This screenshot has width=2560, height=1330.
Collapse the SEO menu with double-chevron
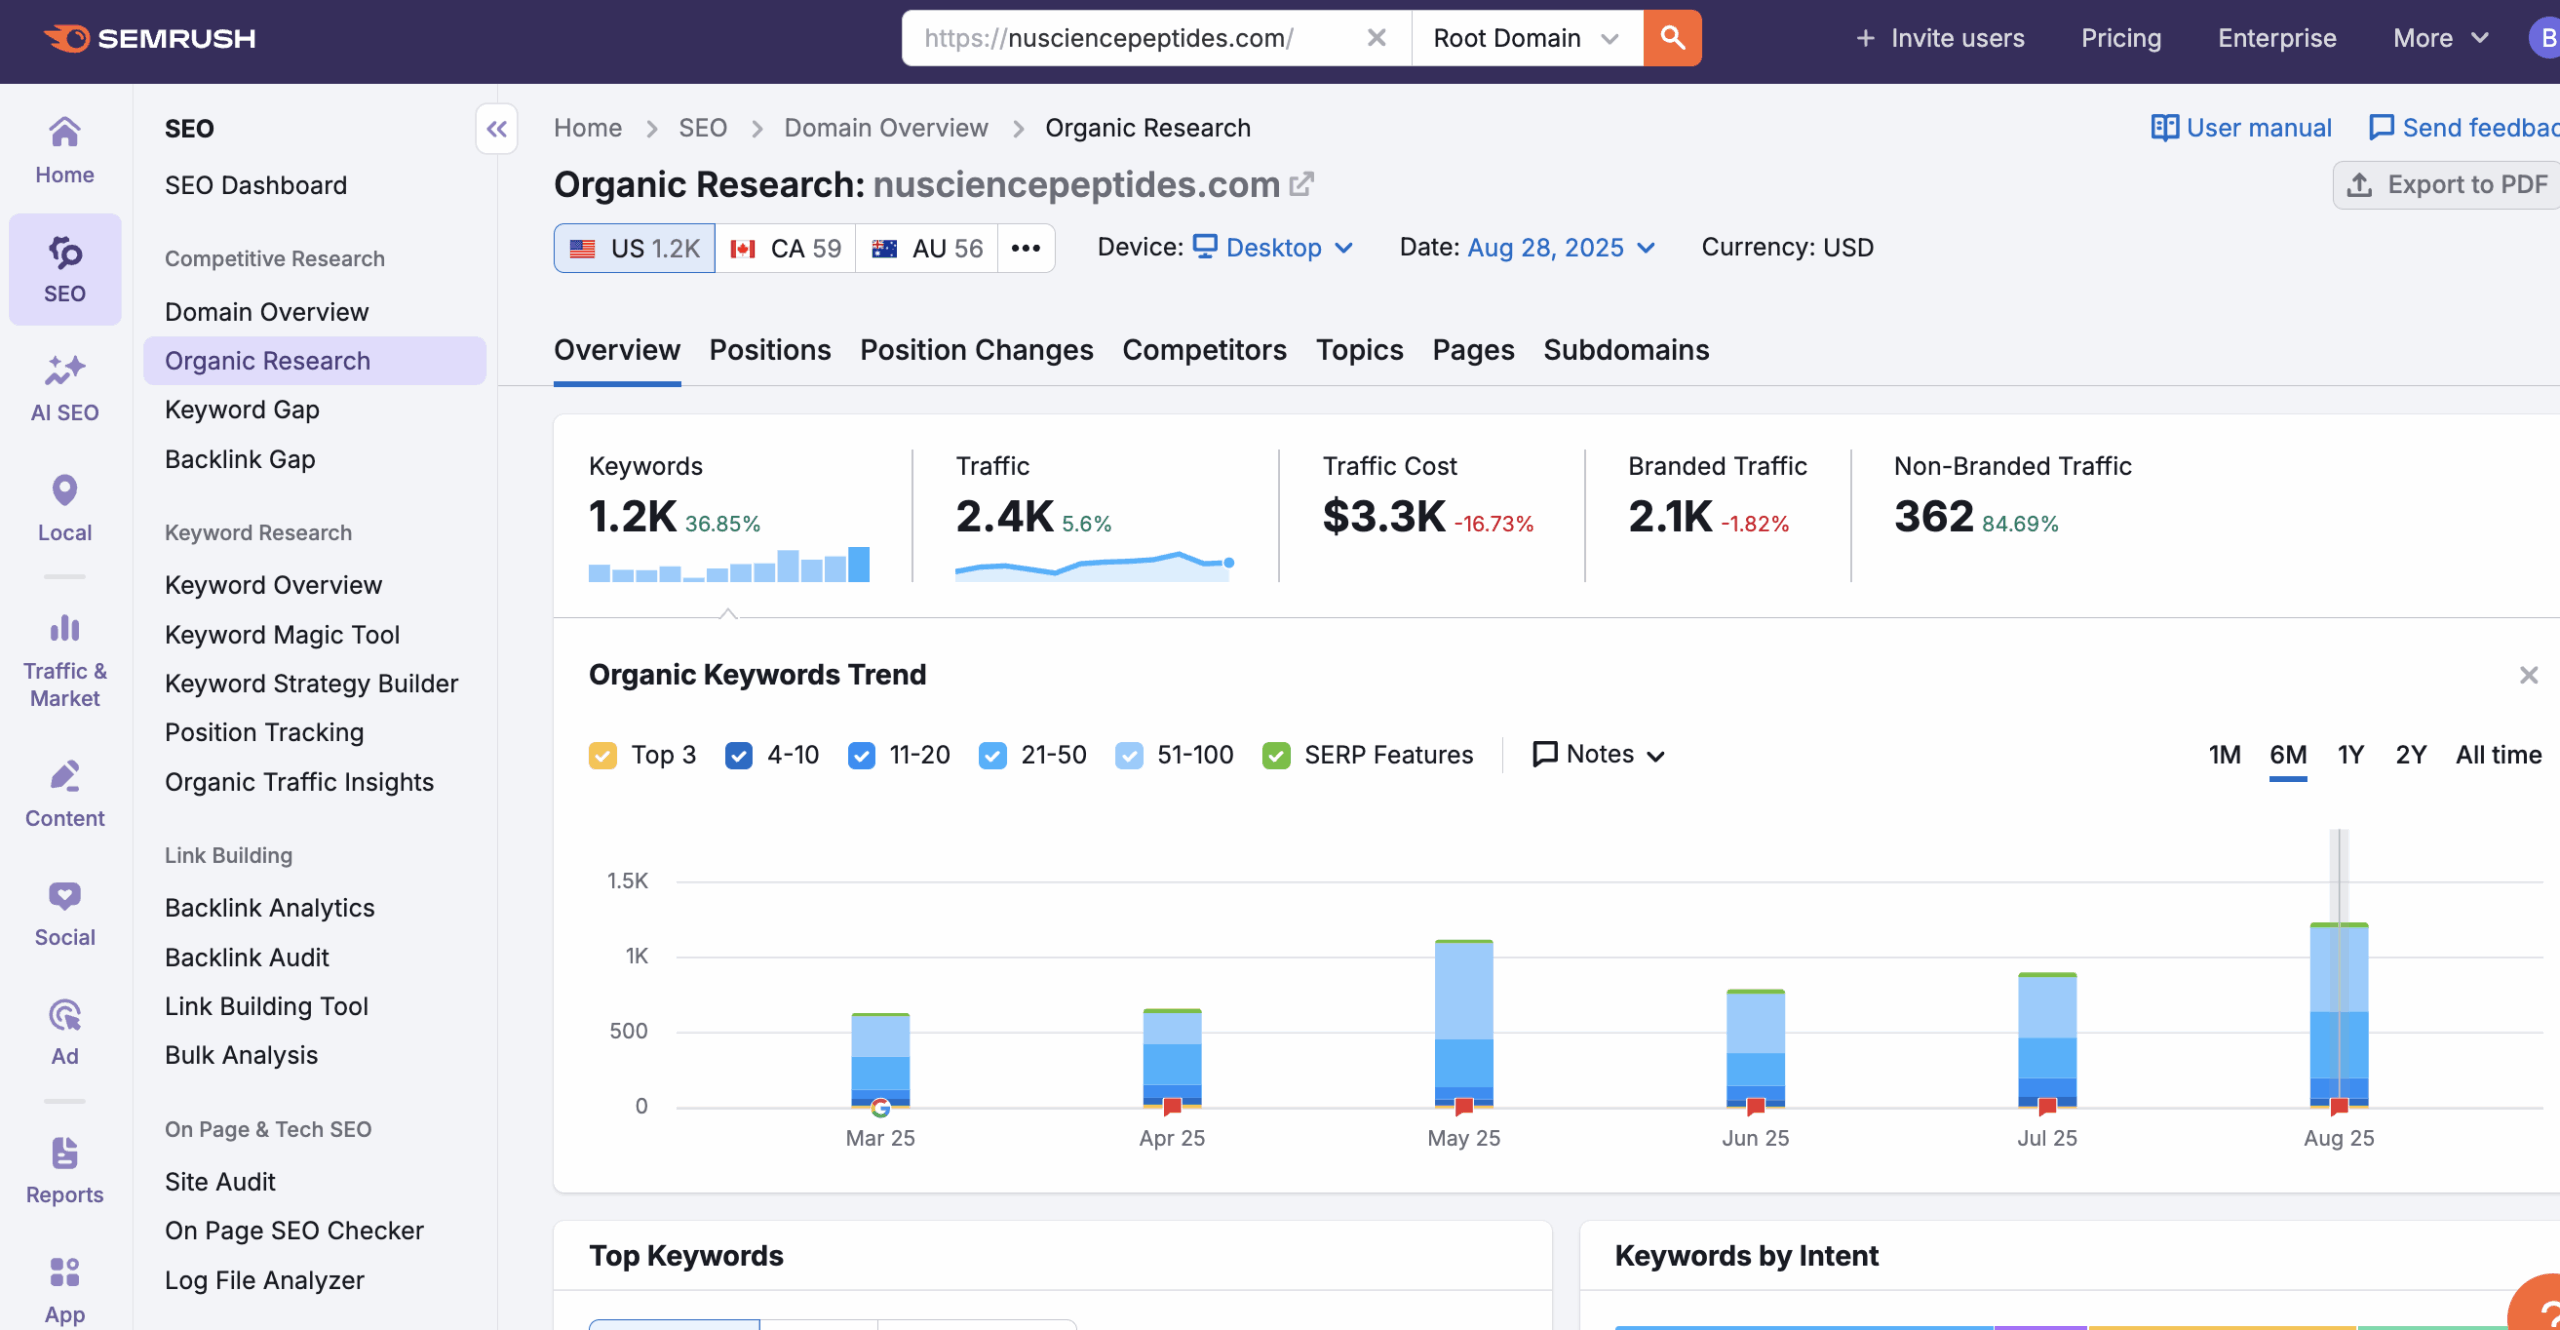497,128
